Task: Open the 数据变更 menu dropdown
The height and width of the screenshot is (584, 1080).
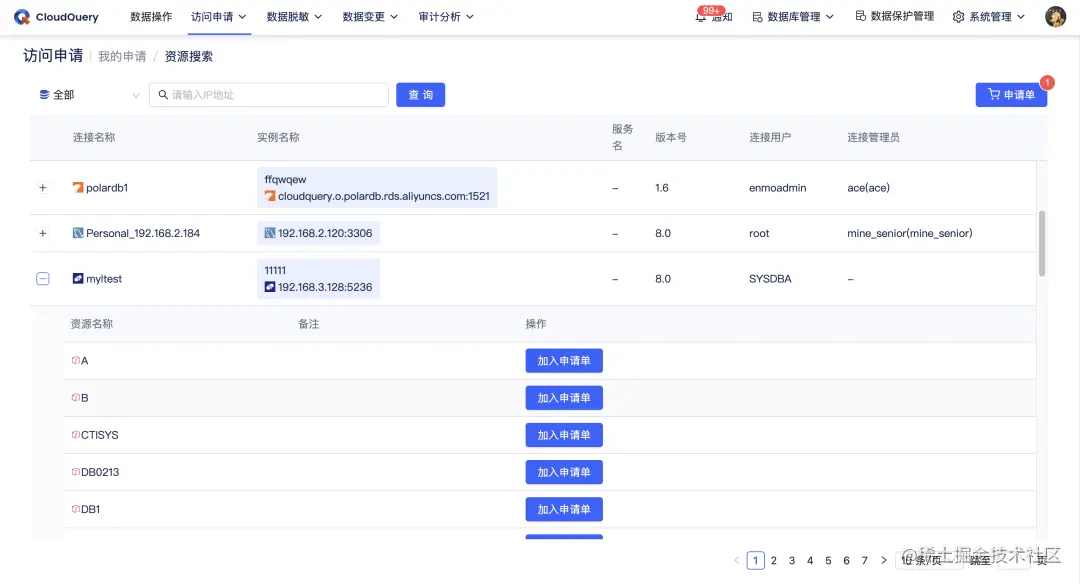Action: (x=370, y=17)
